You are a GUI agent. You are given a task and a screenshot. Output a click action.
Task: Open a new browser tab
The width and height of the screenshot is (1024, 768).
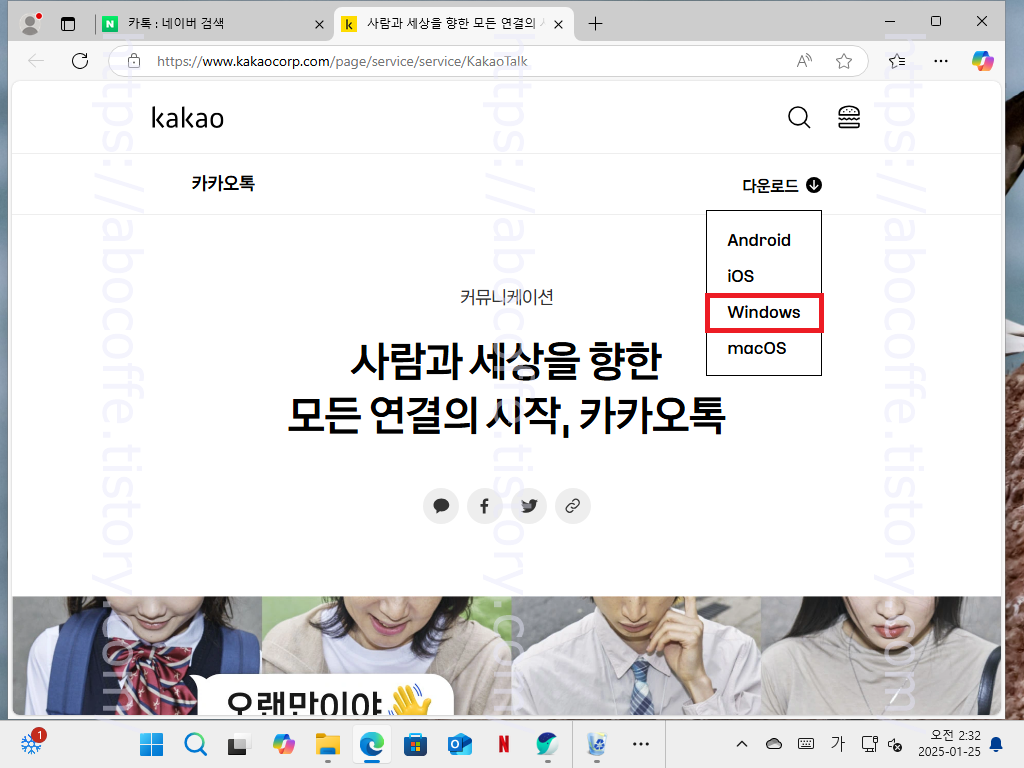[595, 24]
